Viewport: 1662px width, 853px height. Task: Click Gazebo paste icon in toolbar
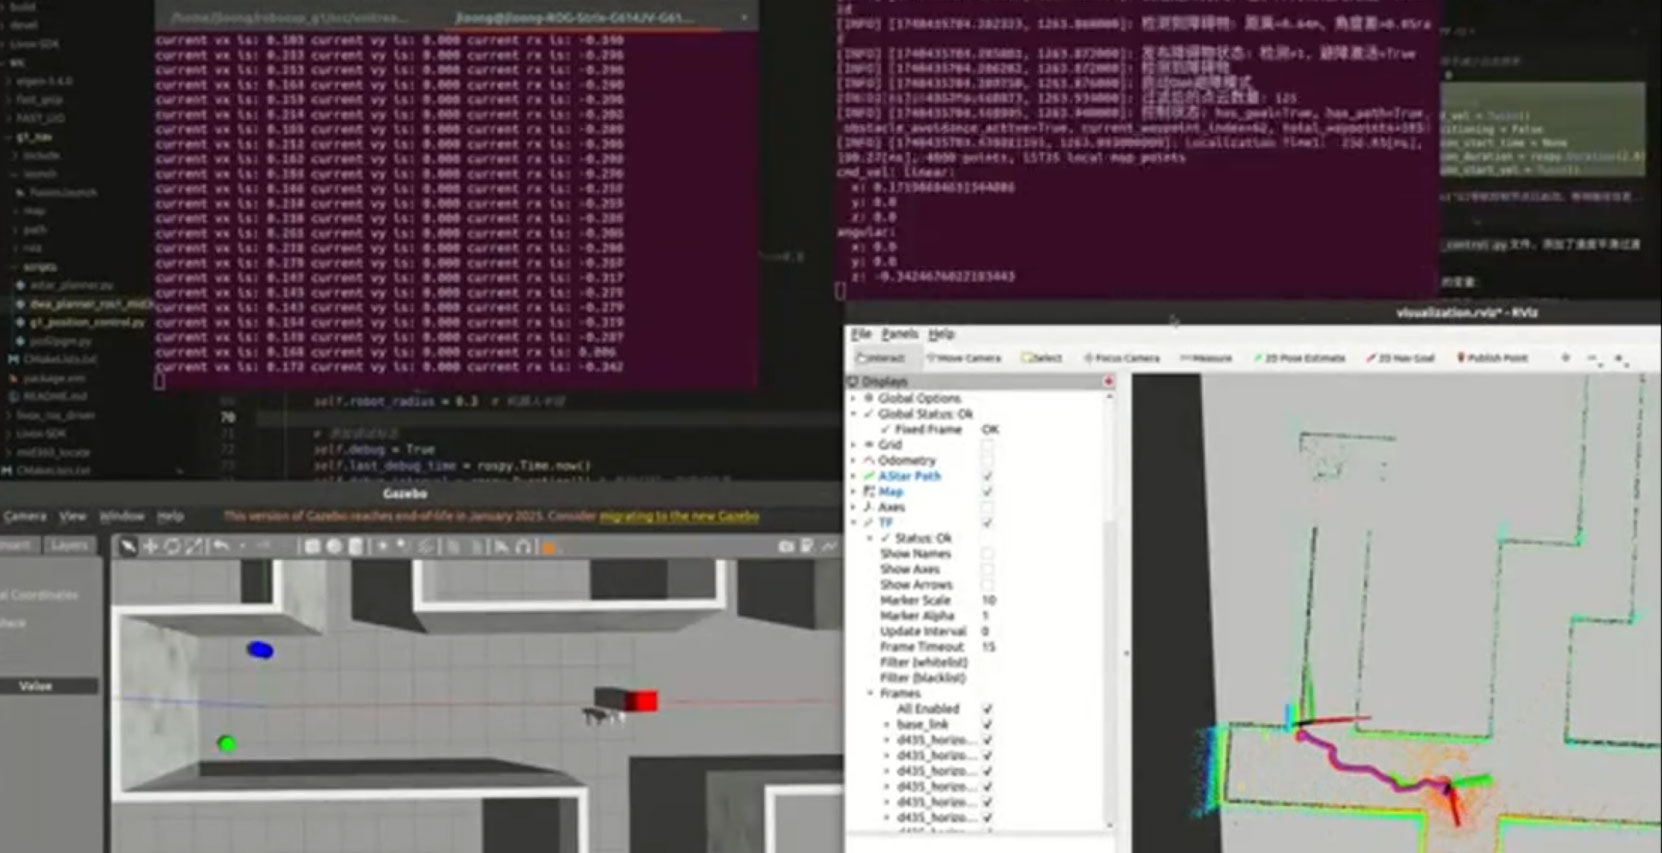coord(477,546)
